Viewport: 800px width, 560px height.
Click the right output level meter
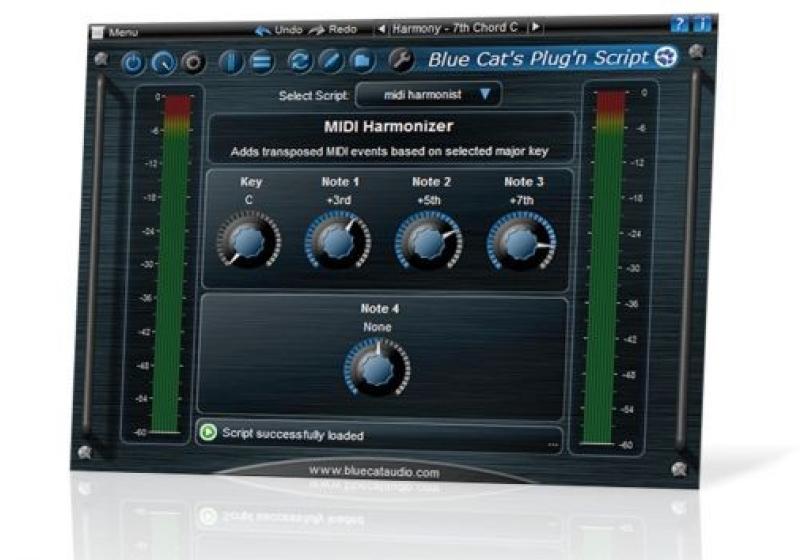(605, 268)
